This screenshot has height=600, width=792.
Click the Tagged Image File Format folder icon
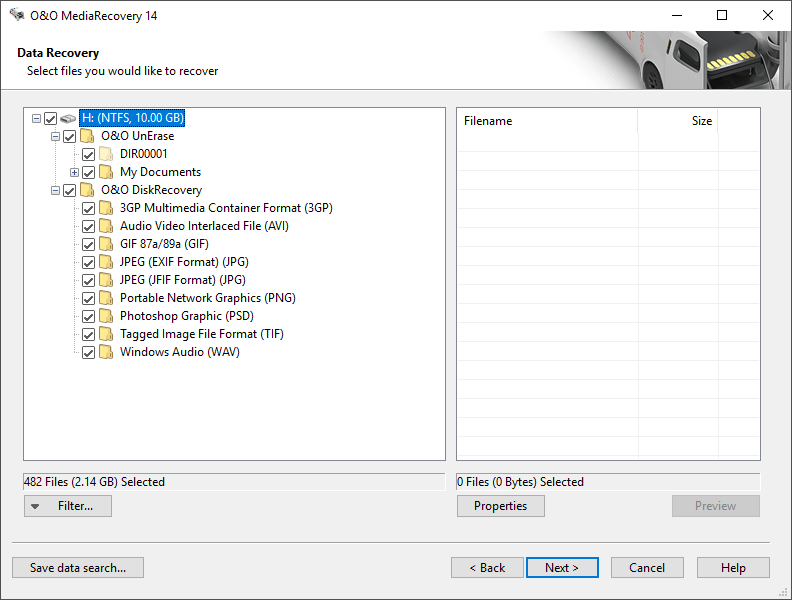(x=106, y=334)
